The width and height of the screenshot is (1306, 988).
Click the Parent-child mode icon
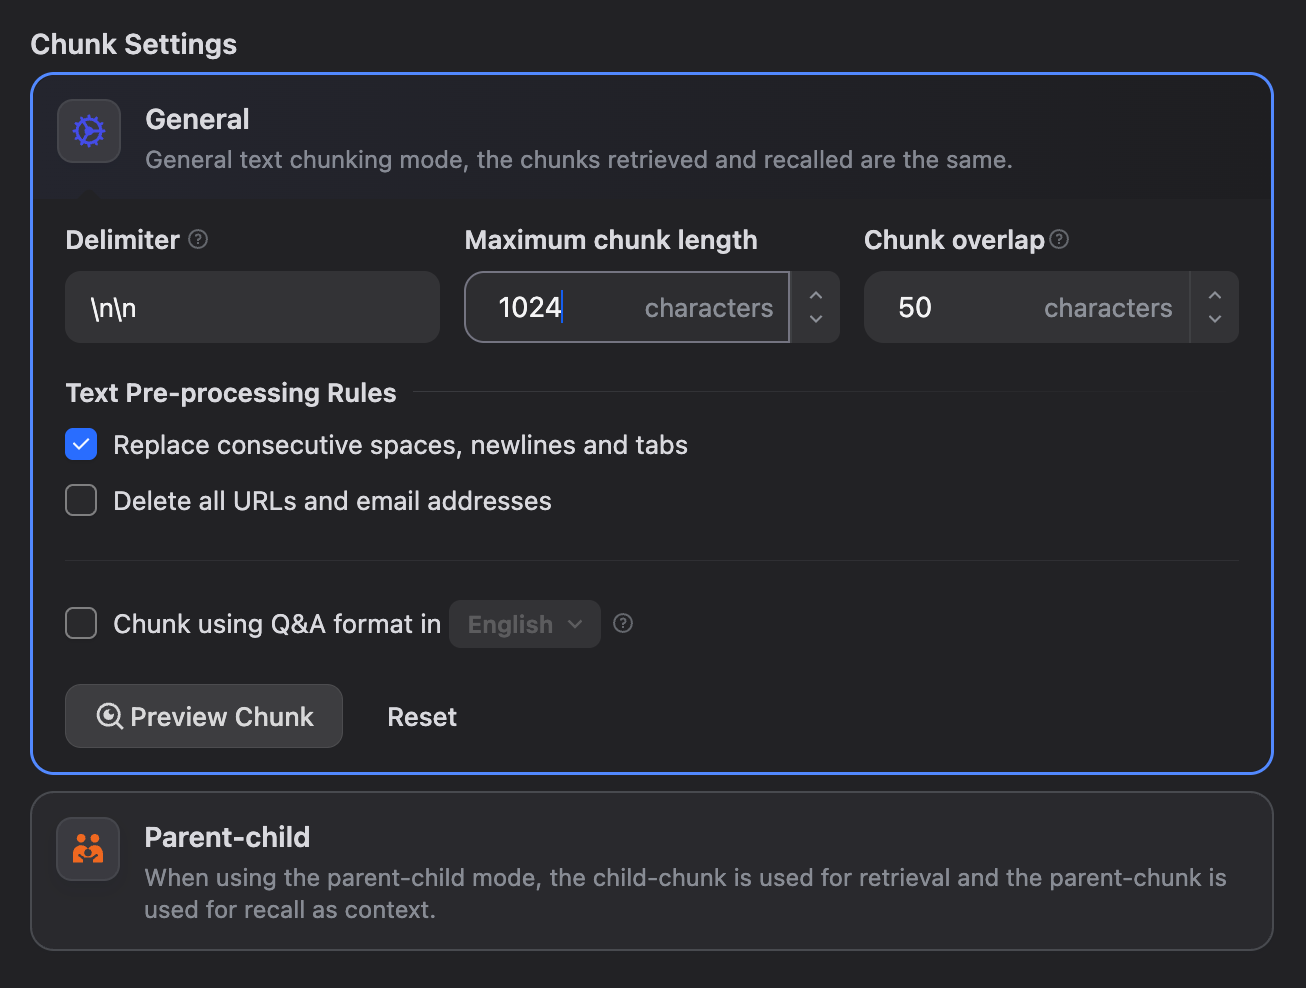pyautogui.click(x=88, y=849)
